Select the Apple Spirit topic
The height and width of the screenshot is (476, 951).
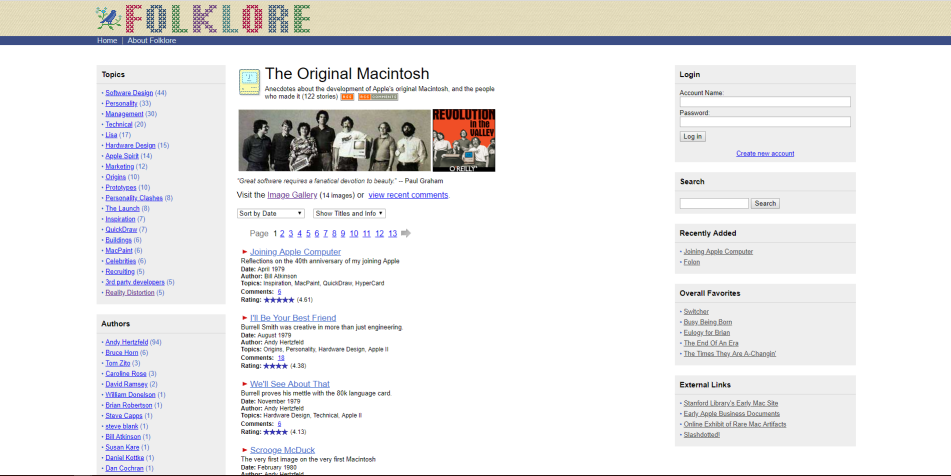point(122,156)
